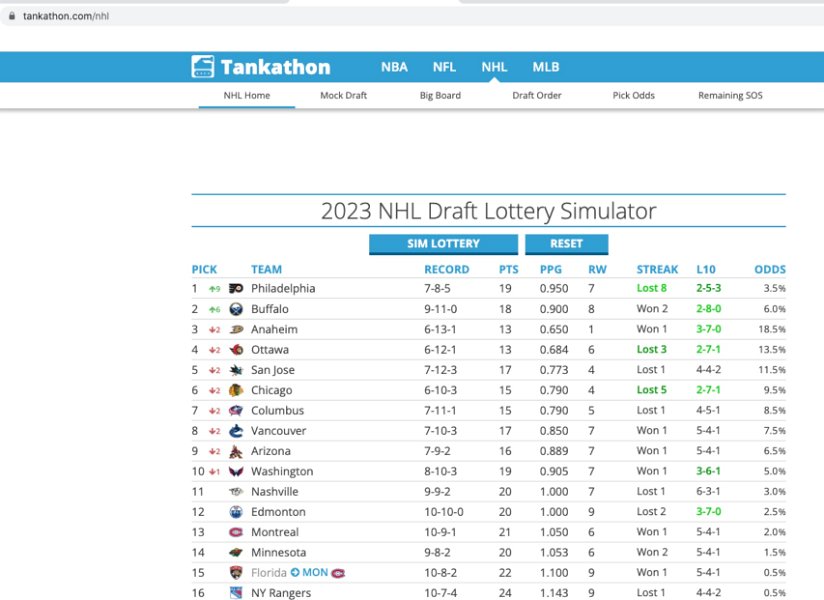
Task: Click the Montreal Canadiens logo in row 13
Action: click(236, 532)
